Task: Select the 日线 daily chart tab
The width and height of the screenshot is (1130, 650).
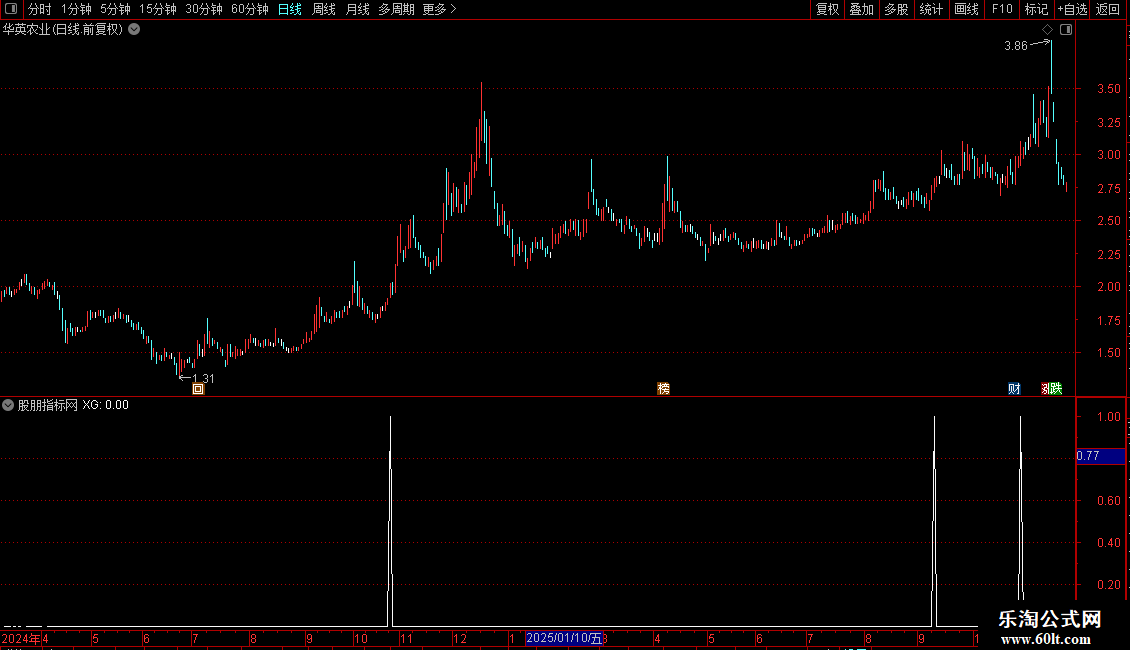Action: 290,9
